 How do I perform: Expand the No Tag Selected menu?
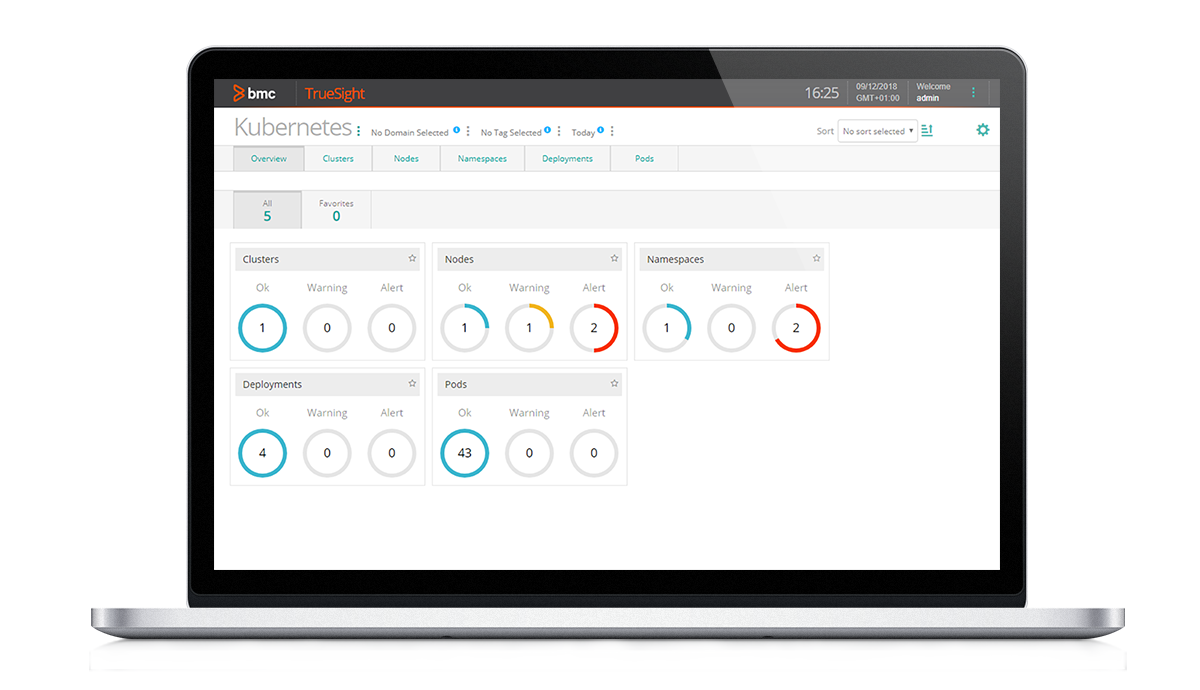(559, 132)
